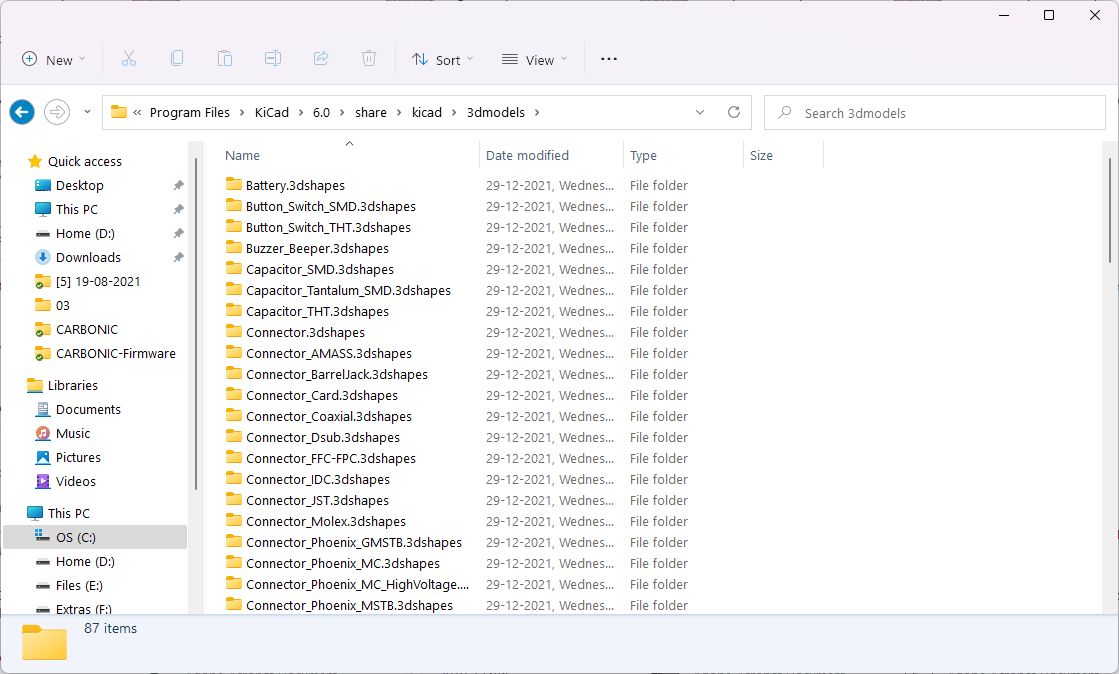The width and height of the screenshot is (1119, 674).
Task: Sort by the Date modified column
Action: pyautogui.click(x=527, y=155)
